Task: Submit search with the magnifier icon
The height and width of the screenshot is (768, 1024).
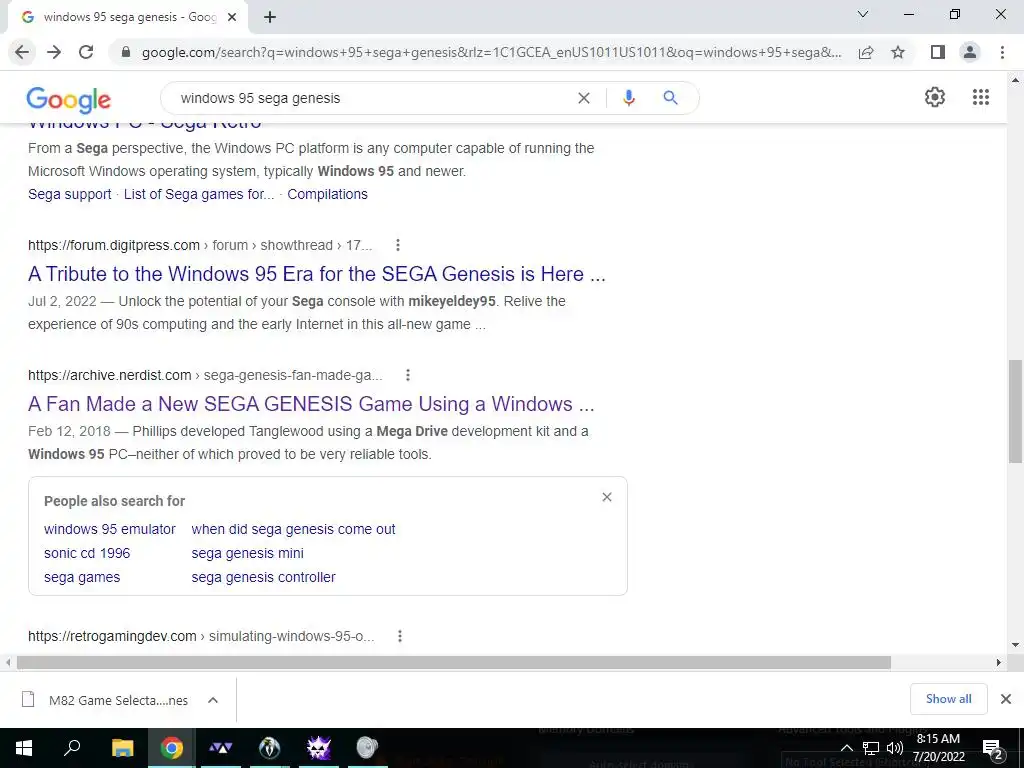Action: pos(670,98)
